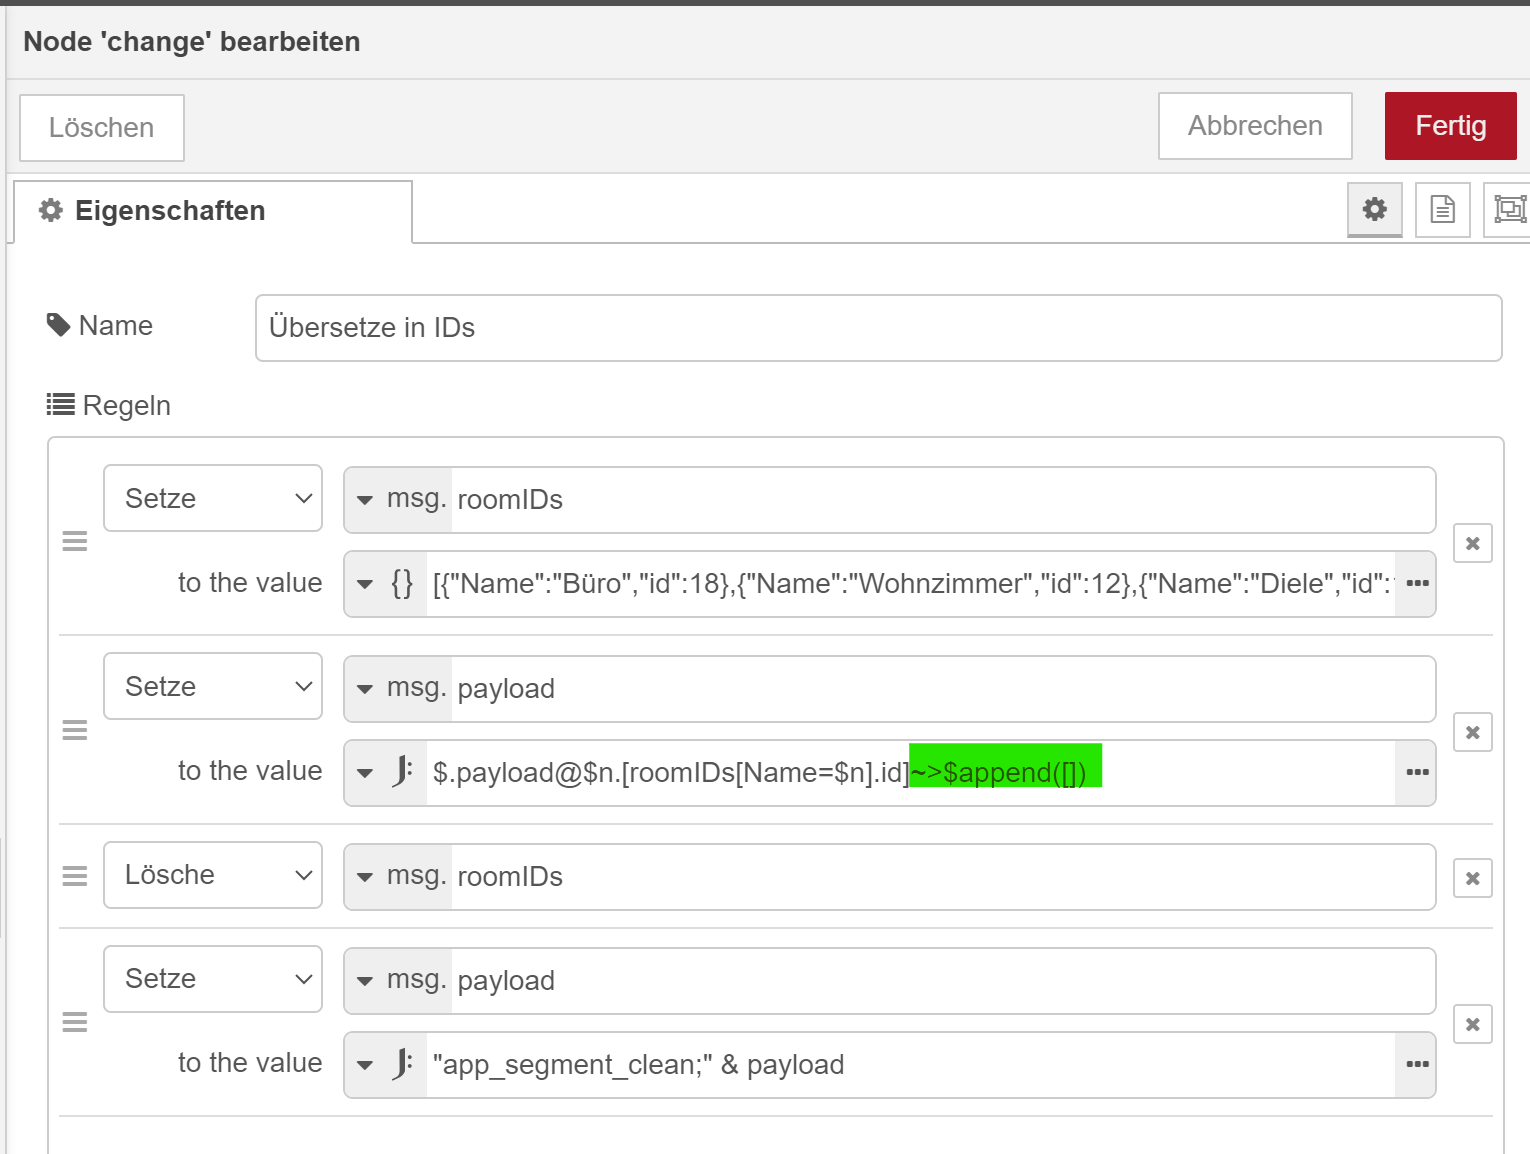Screen dimensions: 1530x1154
Task: Open node properties gear icon tab
Action: tap(1375, 209)
